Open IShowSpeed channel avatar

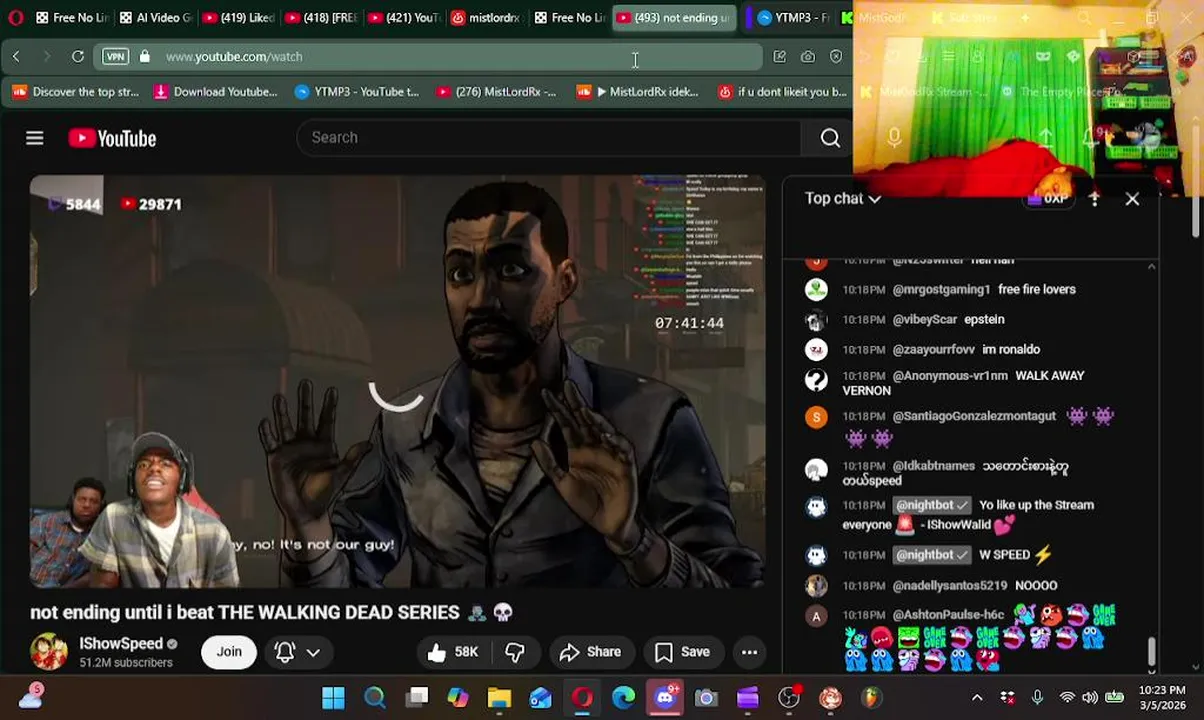coord(48,652)
